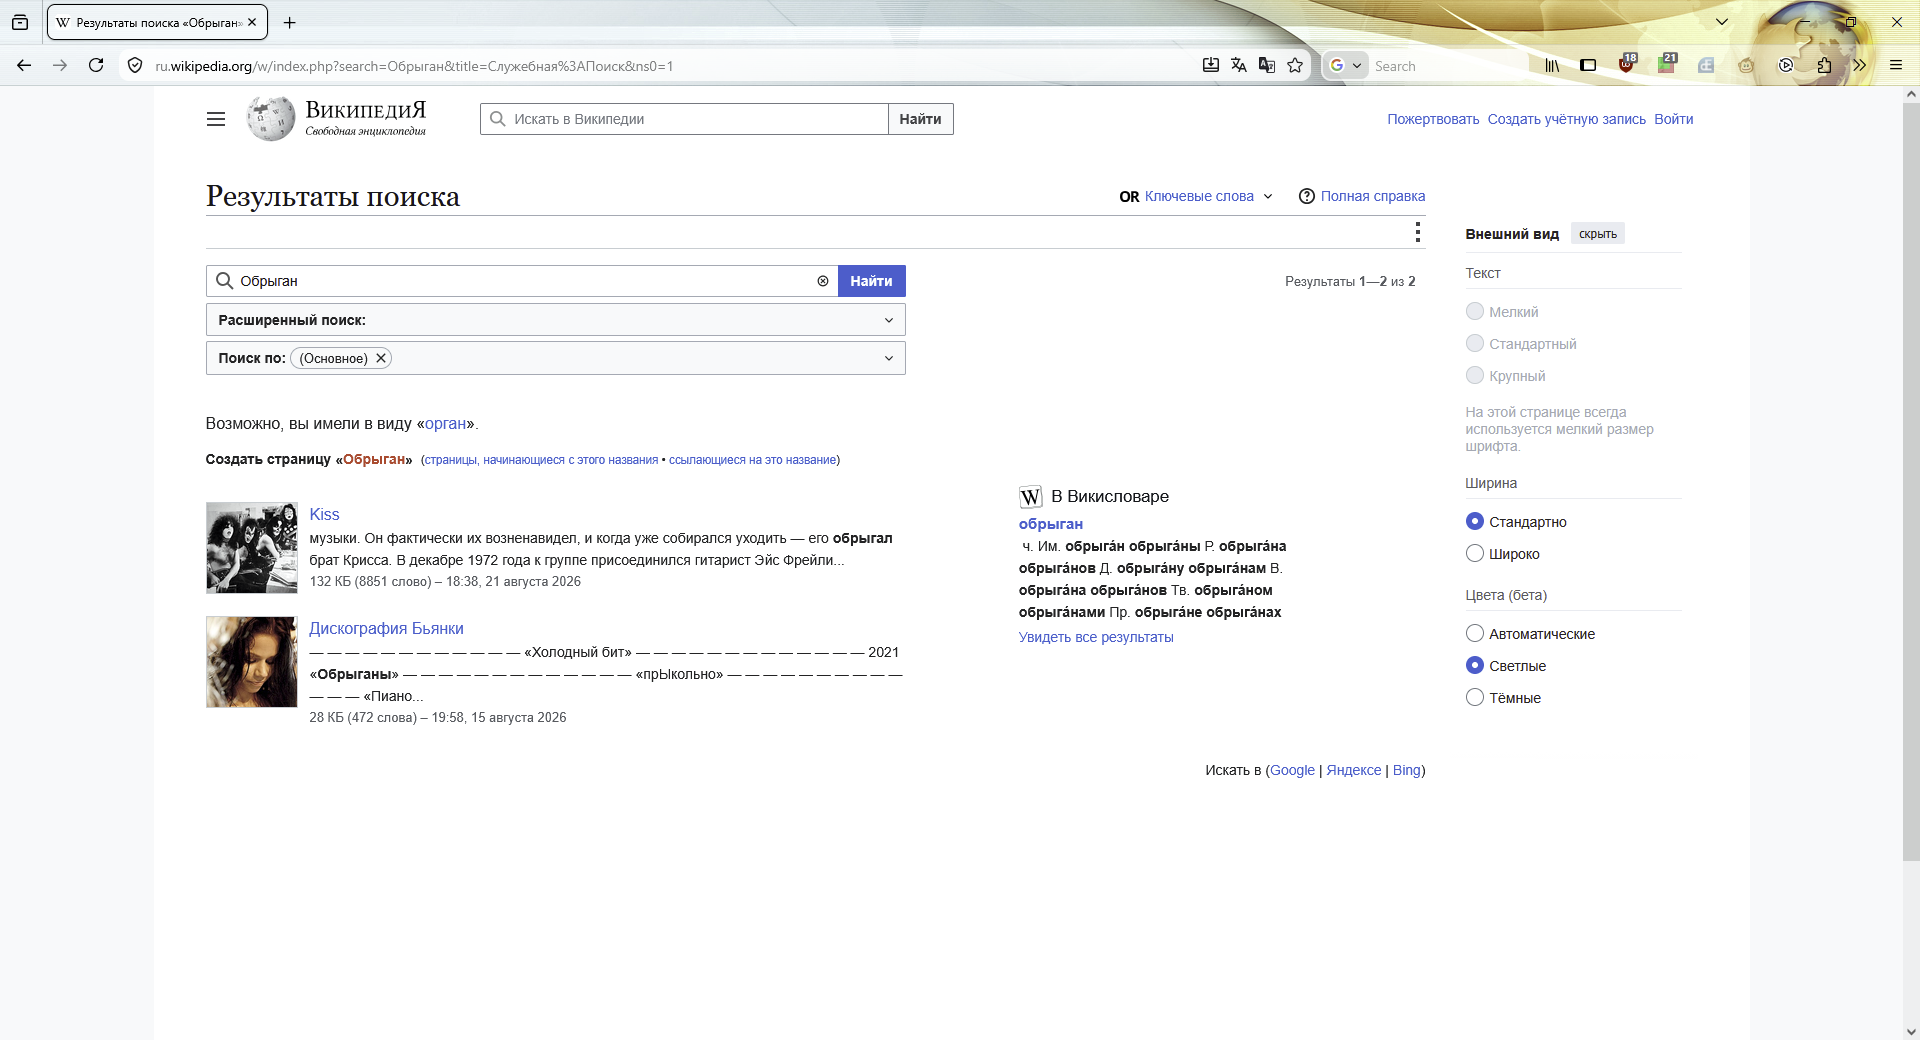Expand the Расширенный поиск section
The height and width of the screenshot is (1040, 1920).
coord(556,320)
